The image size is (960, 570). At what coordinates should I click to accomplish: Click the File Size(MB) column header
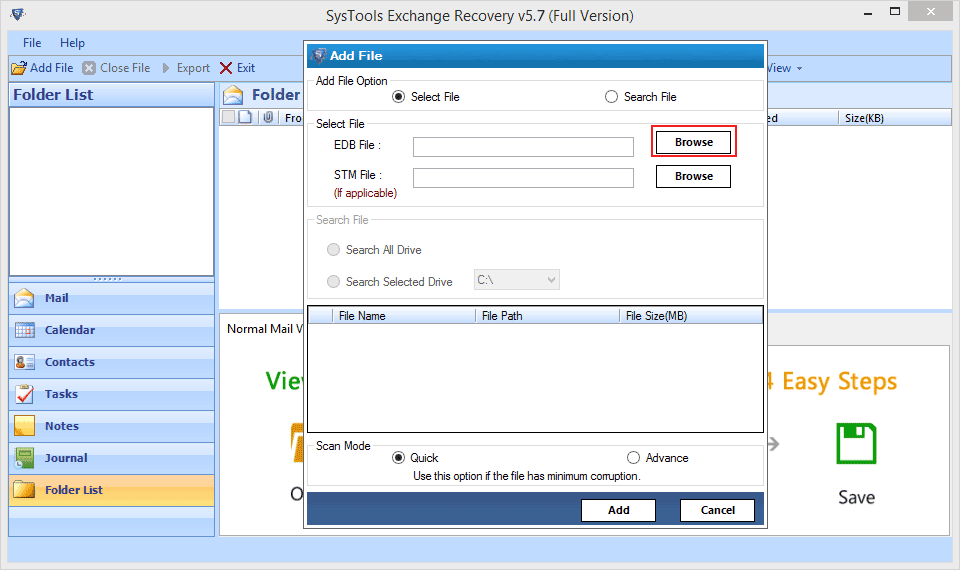coord(691,316)
